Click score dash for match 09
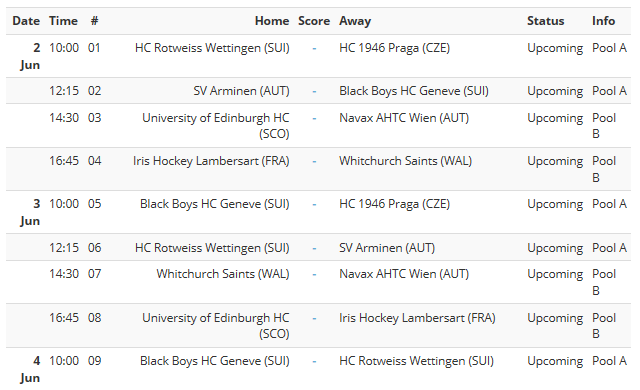This screenshot has width=640, height=390. 314,361
